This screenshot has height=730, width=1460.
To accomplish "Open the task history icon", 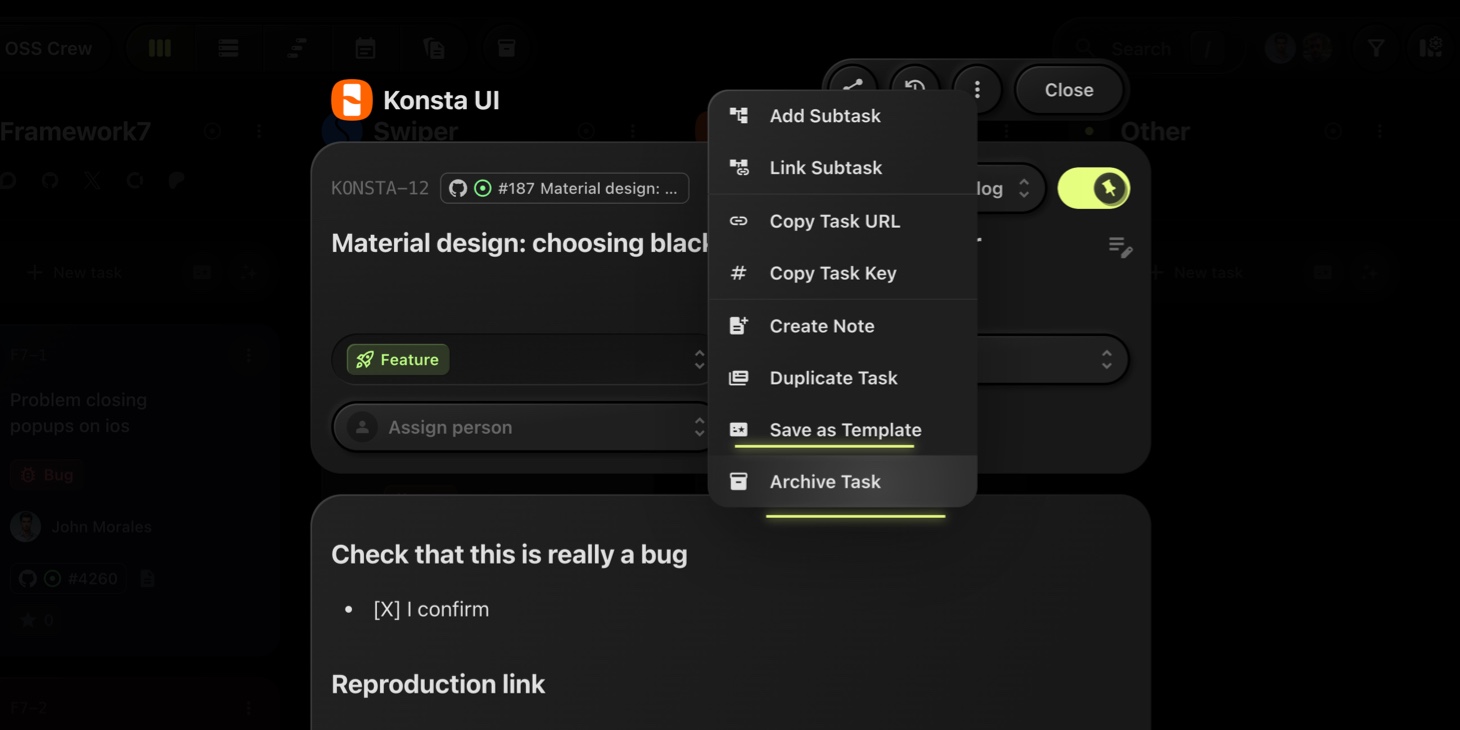I will coord(914,87).
